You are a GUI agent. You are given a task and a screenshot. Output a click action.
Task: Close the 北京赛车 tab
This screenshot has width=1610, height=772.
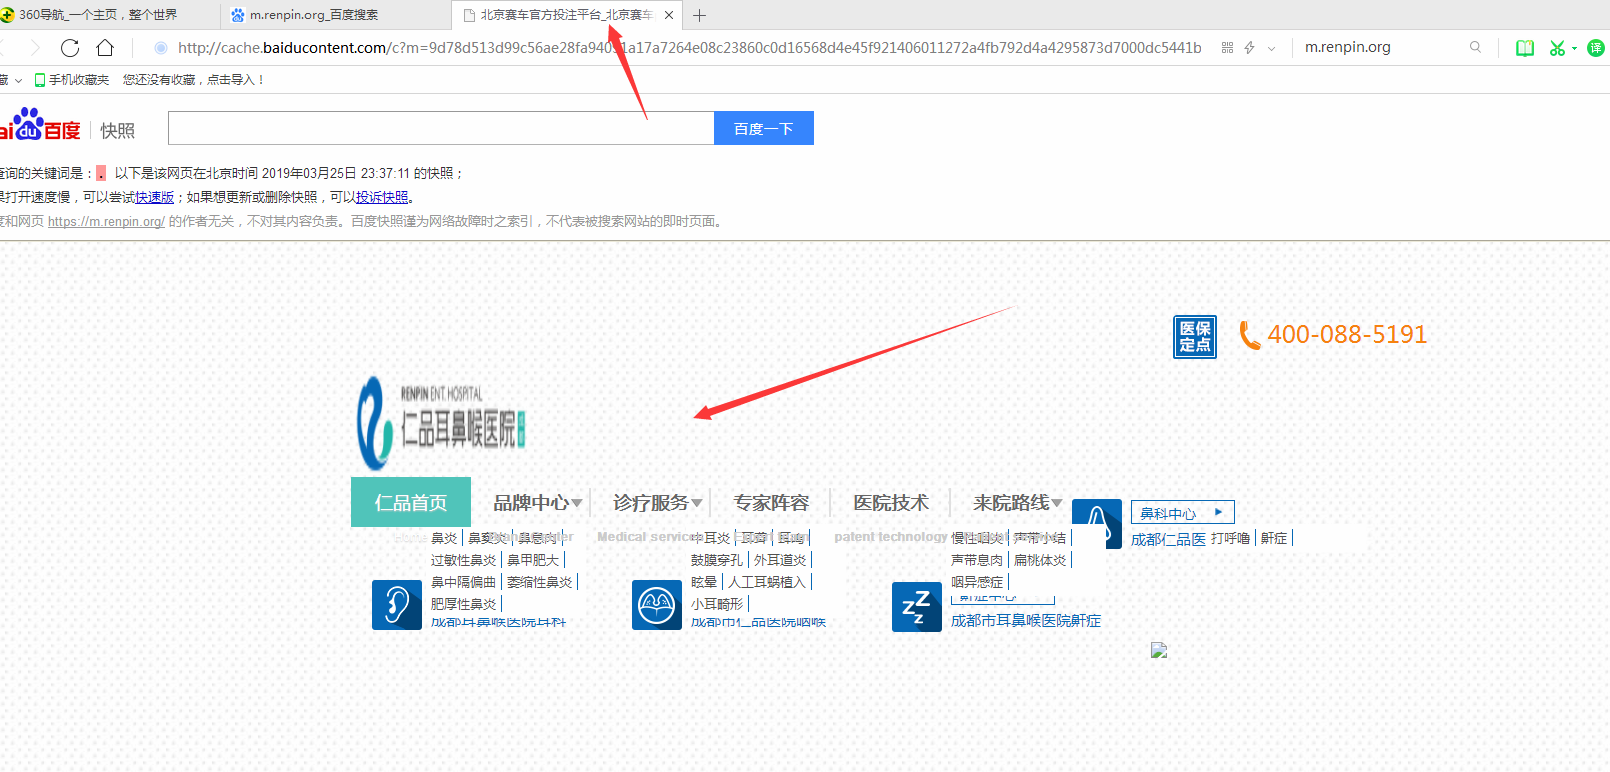tap(669, 15)
